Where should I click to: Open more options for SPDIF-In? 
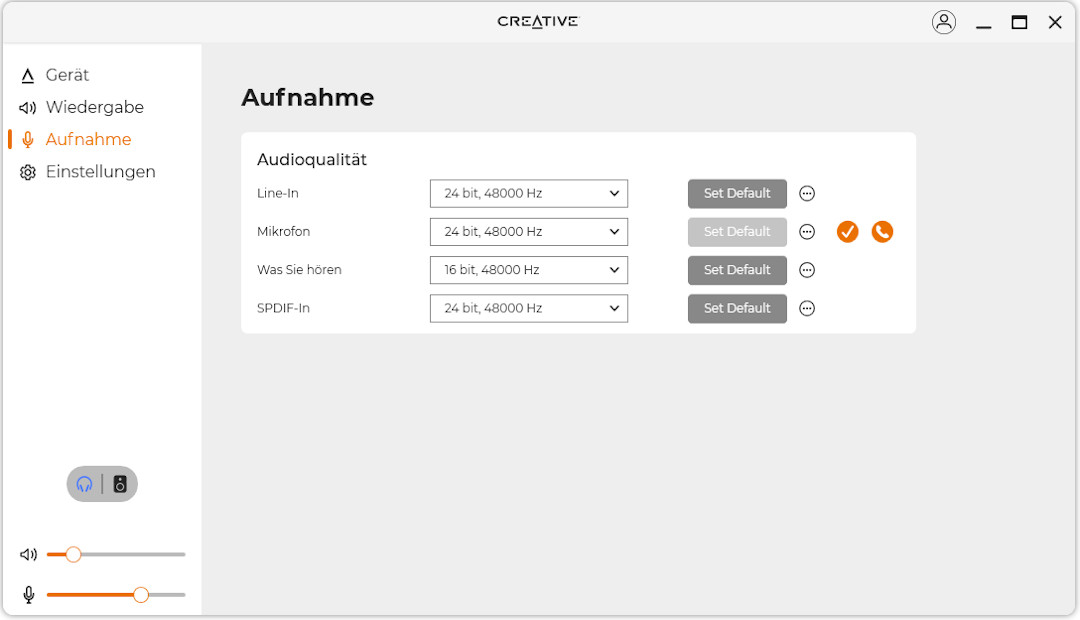pos(807,308)
